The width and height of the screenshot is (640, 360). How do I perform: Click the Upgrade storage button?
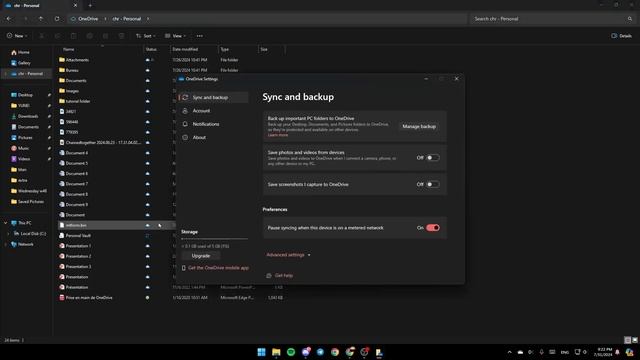201,256
